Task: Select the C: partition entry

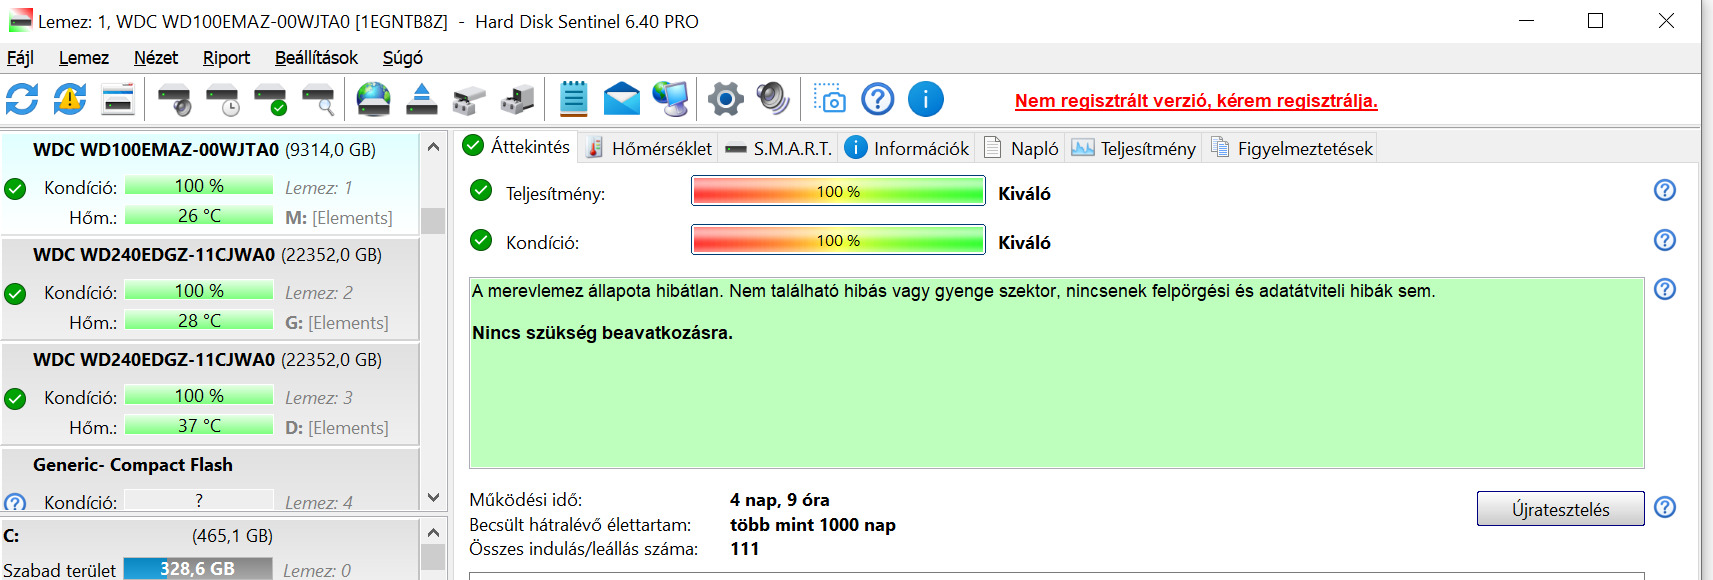Action: 210,550
